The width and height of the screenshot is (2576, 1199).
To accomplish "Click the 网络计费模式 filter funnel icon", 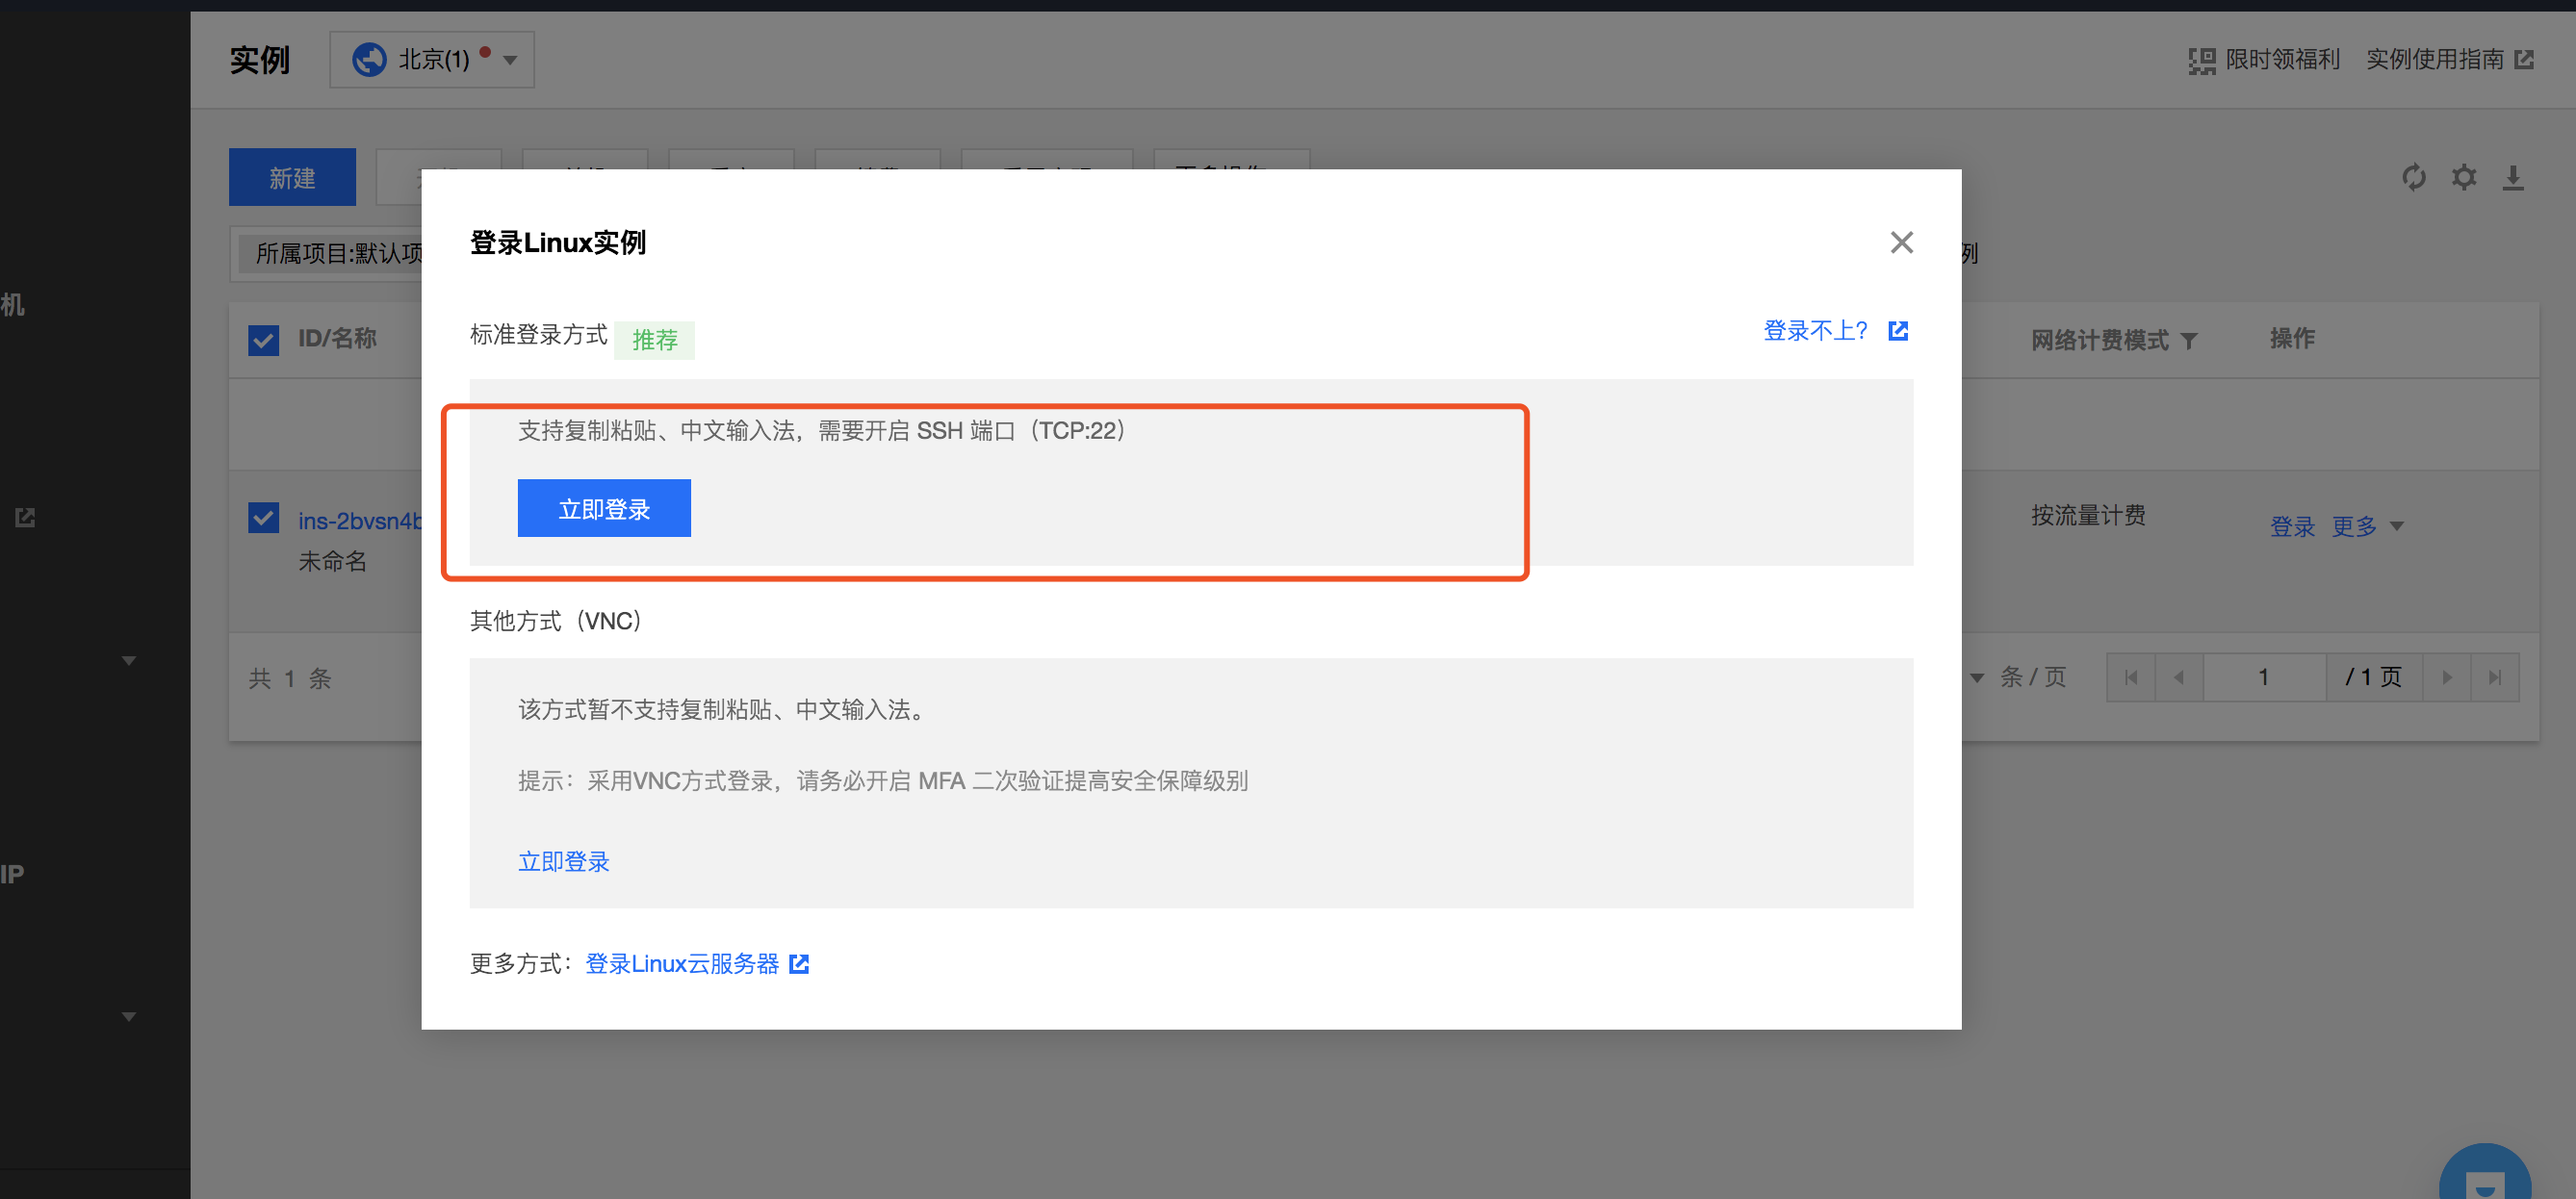I will (x=2189, y=341).
